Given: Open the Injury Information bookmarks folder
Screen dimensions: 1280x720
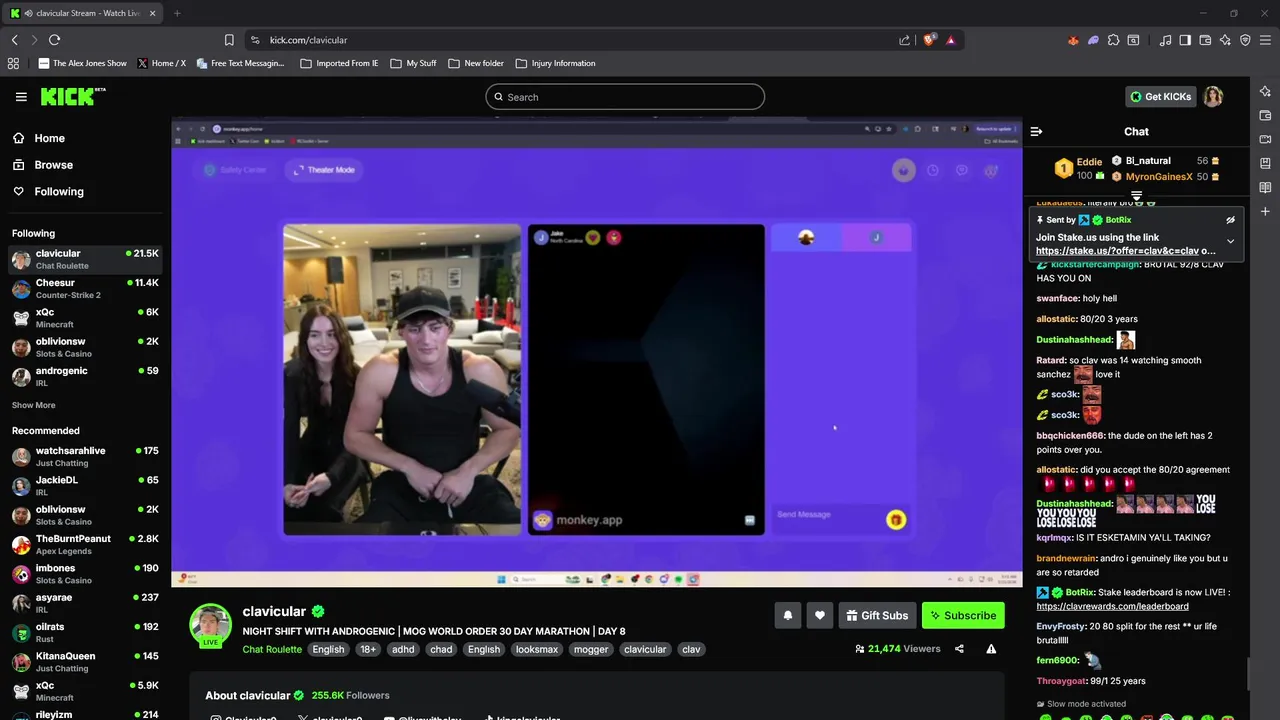Looking at the screenshot, I should (x=555, y=63).
